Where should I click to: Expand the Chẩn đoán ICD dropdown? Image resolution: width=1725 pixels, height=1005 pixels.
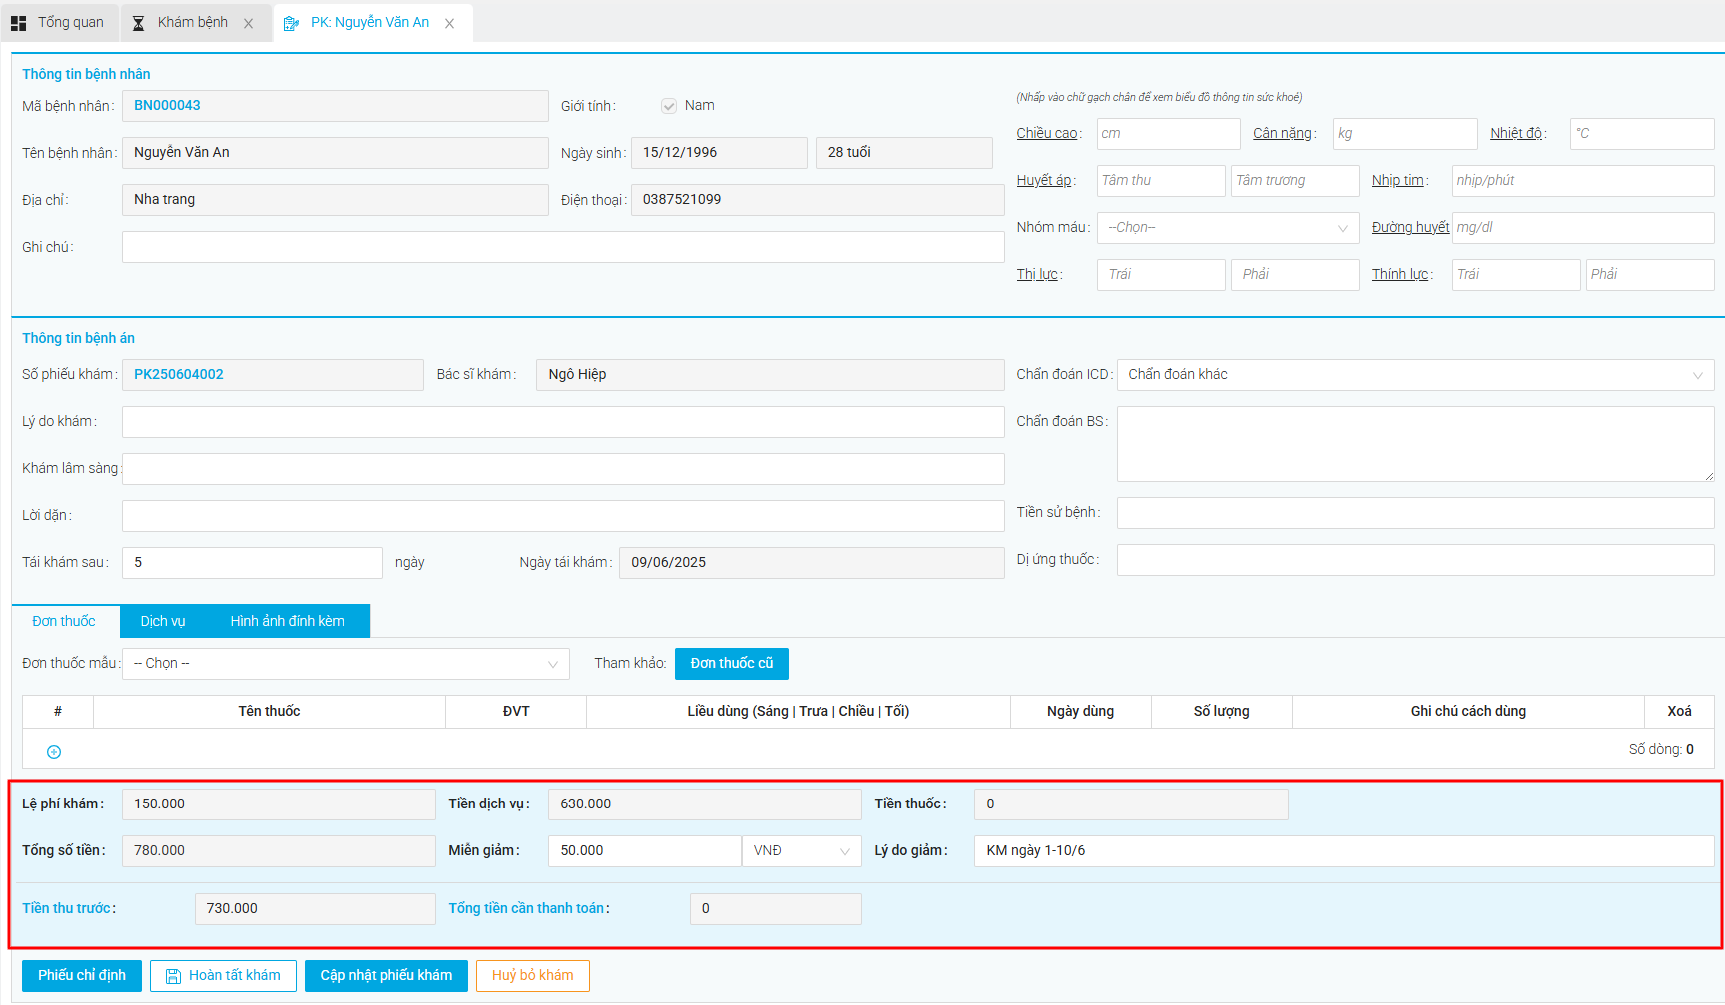tap(1415, 375)
